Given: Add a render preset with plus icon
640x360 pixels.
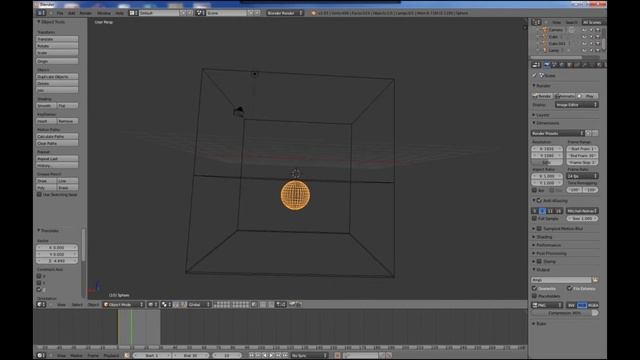Looking at the screenshot, I should tap(588, 133).
